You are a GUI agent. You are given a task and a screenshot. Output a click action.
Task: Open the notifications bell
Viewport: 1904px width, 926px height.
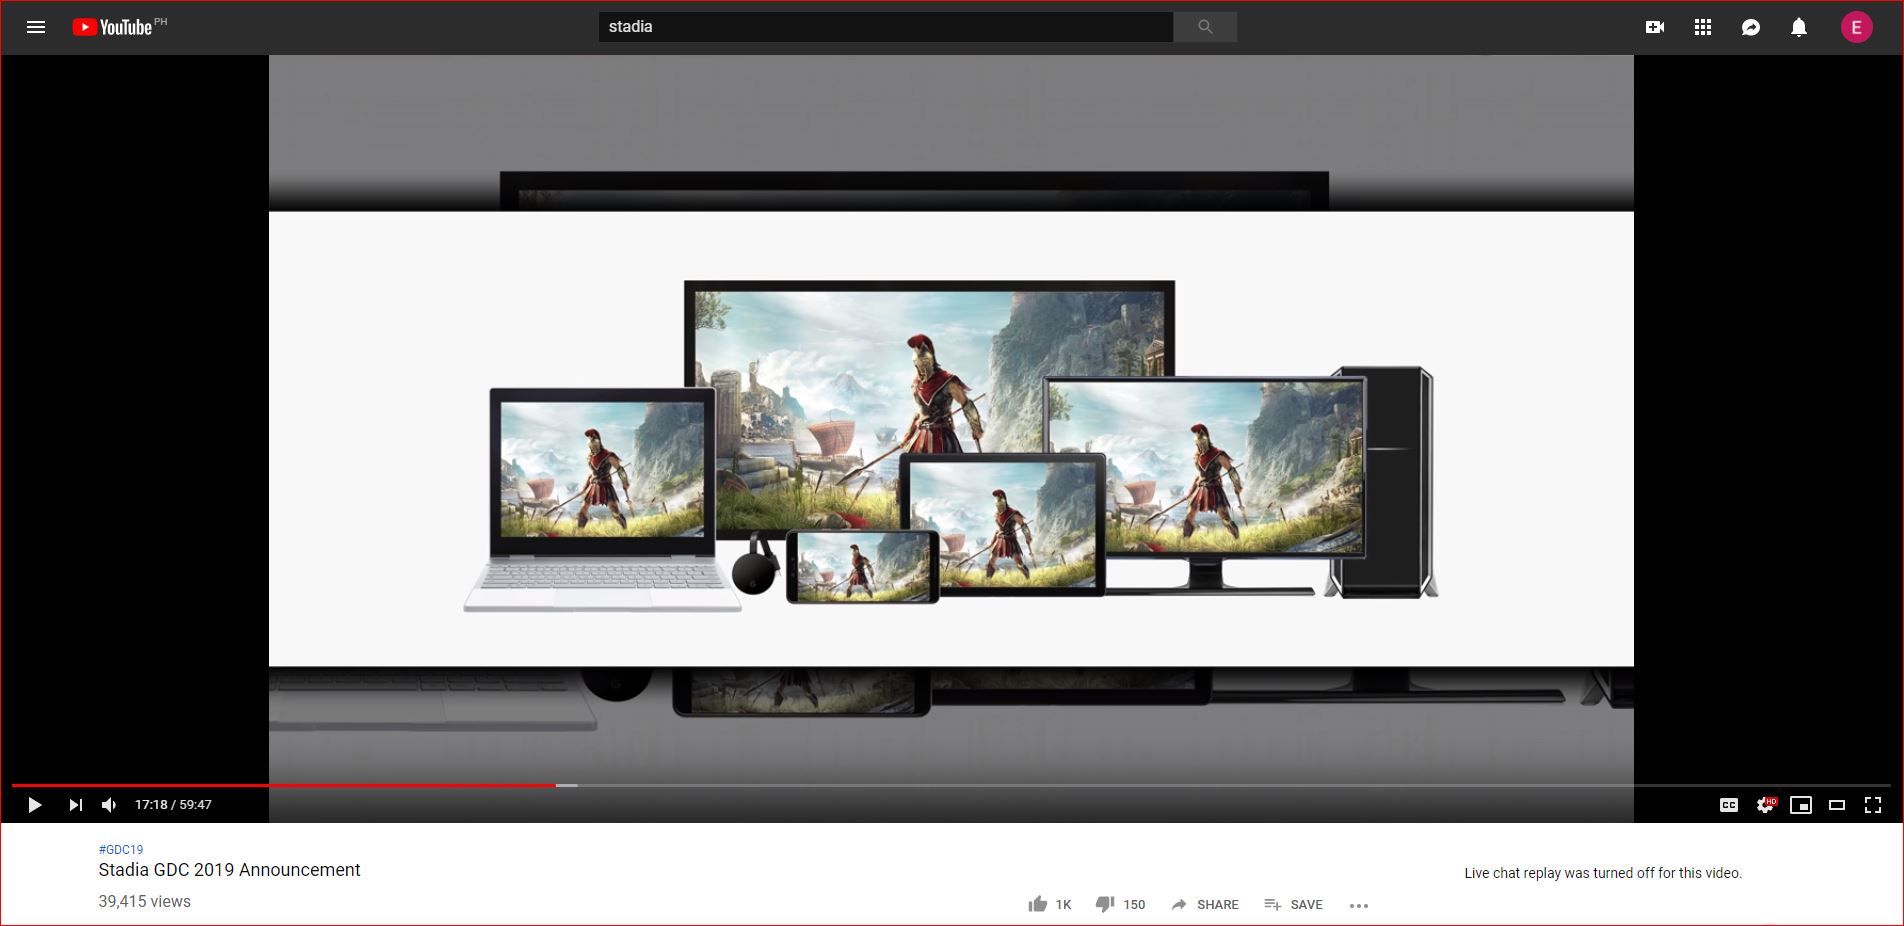tap(1799, 27)
